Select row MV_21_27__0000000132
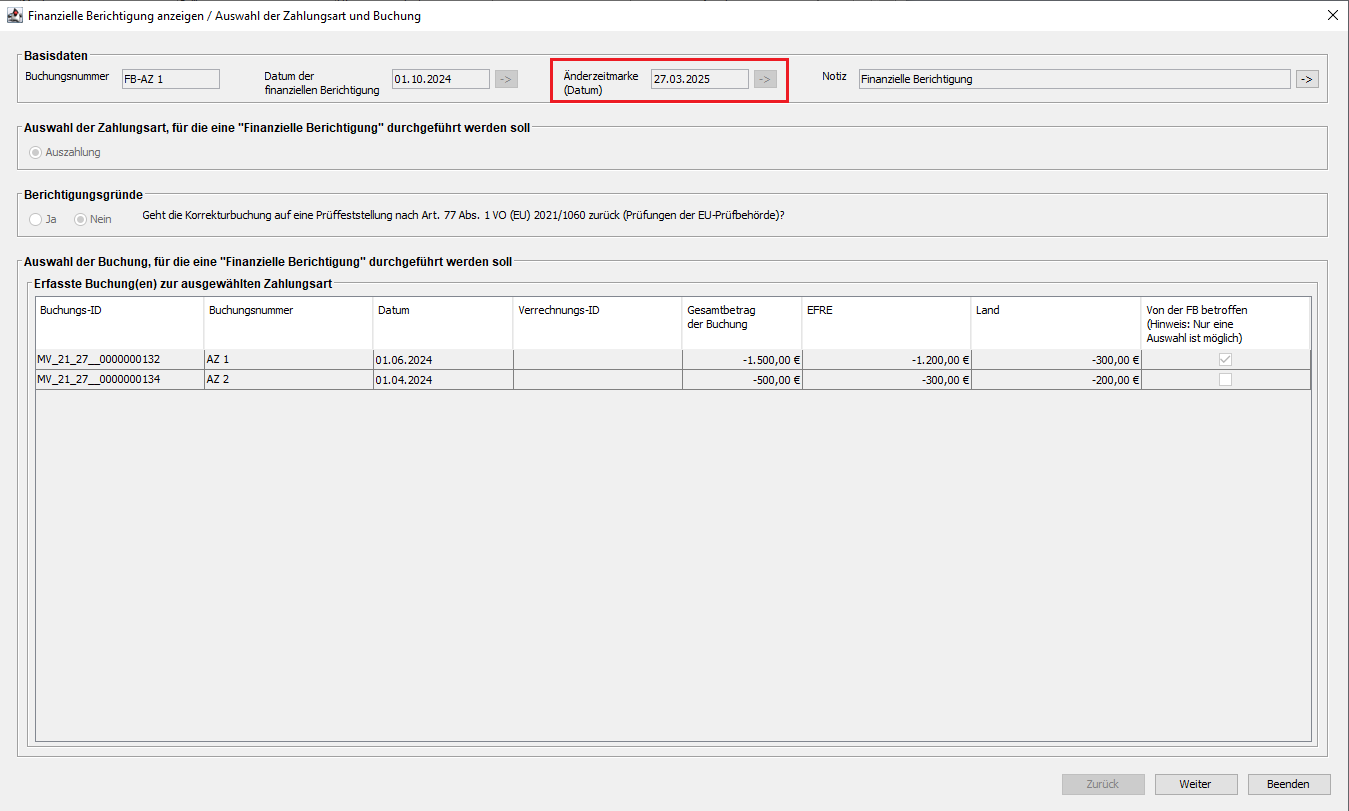 coord(119,360)
